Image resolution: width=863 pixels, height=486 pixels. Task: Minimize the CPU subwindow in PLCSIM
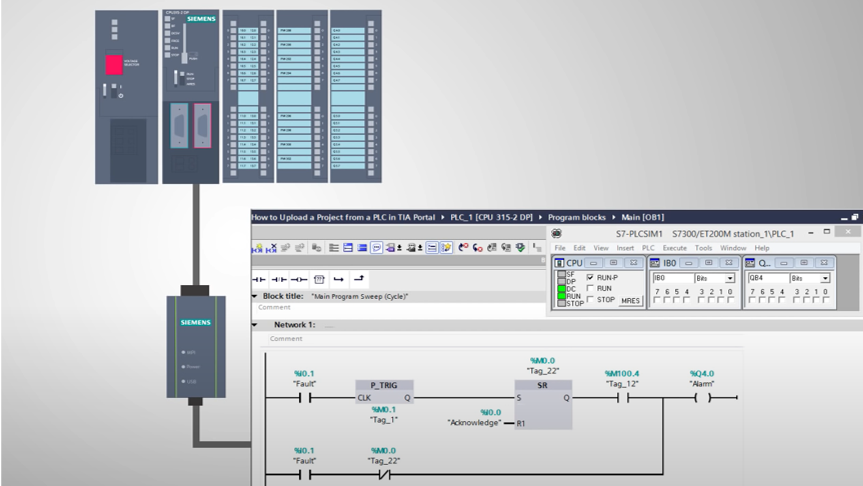[593, 263]
